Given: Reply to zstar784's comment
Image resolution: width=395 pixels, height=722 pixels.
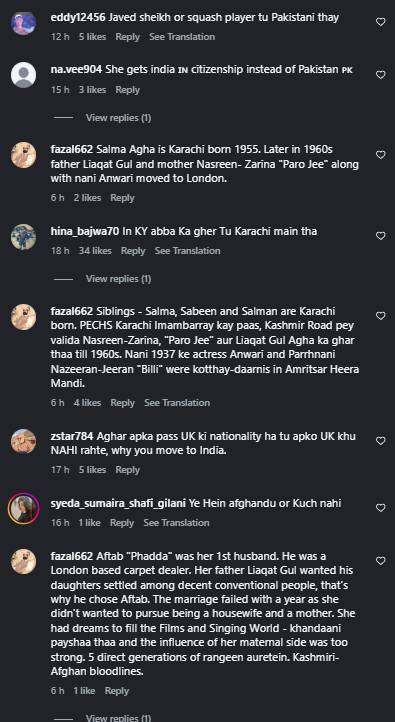Looking at the screenshot, I should (128, 470).
